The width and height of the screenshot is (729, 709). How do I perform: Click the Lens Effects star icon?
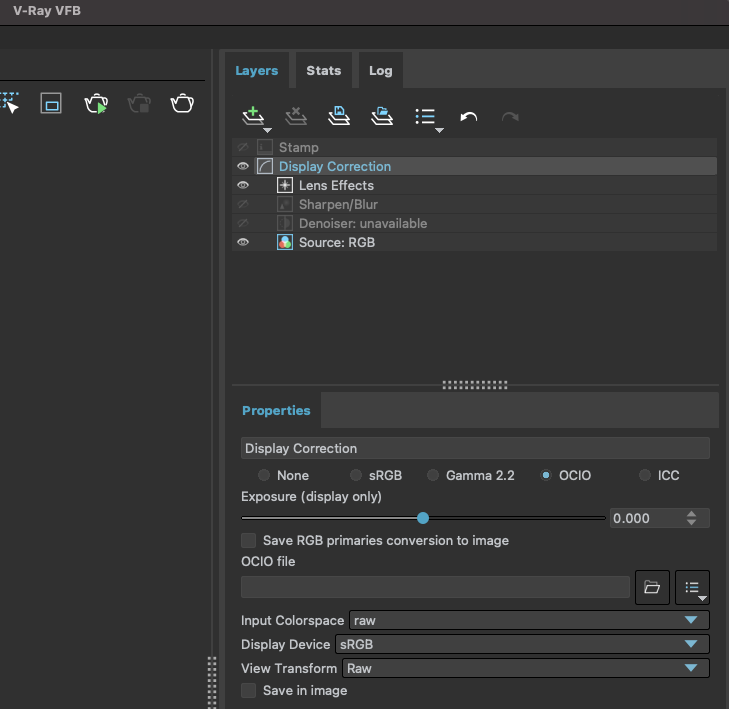pos(285,186)
